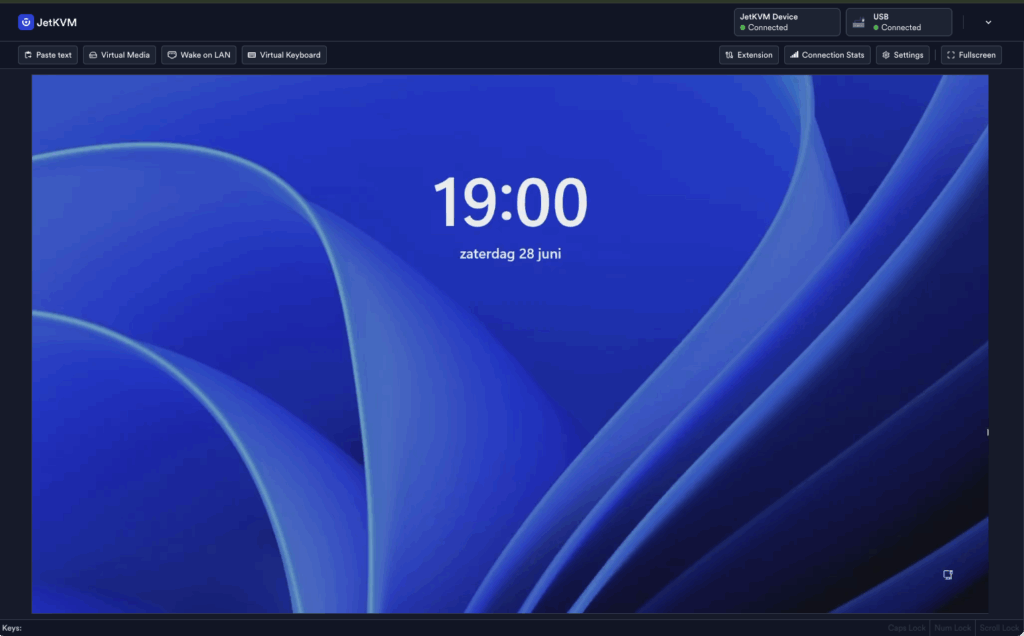Click the lock screen network icon
The height and width of the screenshot is (636, 1024).
947,575
